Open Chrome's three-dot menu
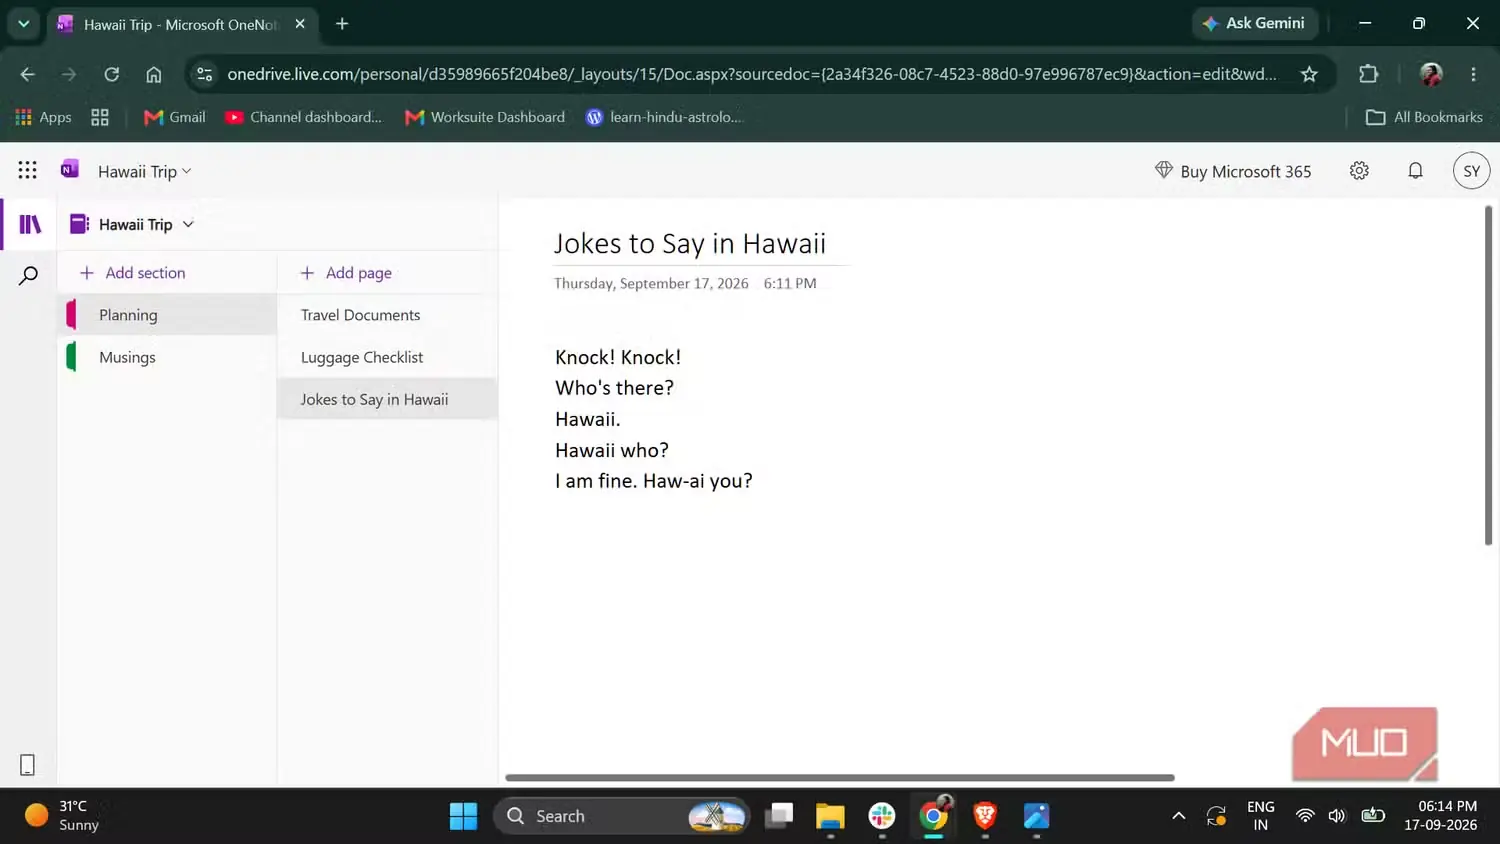1500x844 pixels. (1473, 74)
